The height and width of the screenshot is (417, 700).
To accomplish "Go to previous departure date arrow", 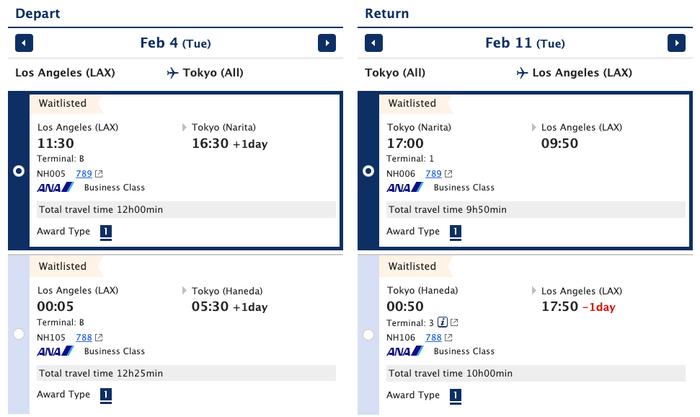I will click(x=24, y=43).
